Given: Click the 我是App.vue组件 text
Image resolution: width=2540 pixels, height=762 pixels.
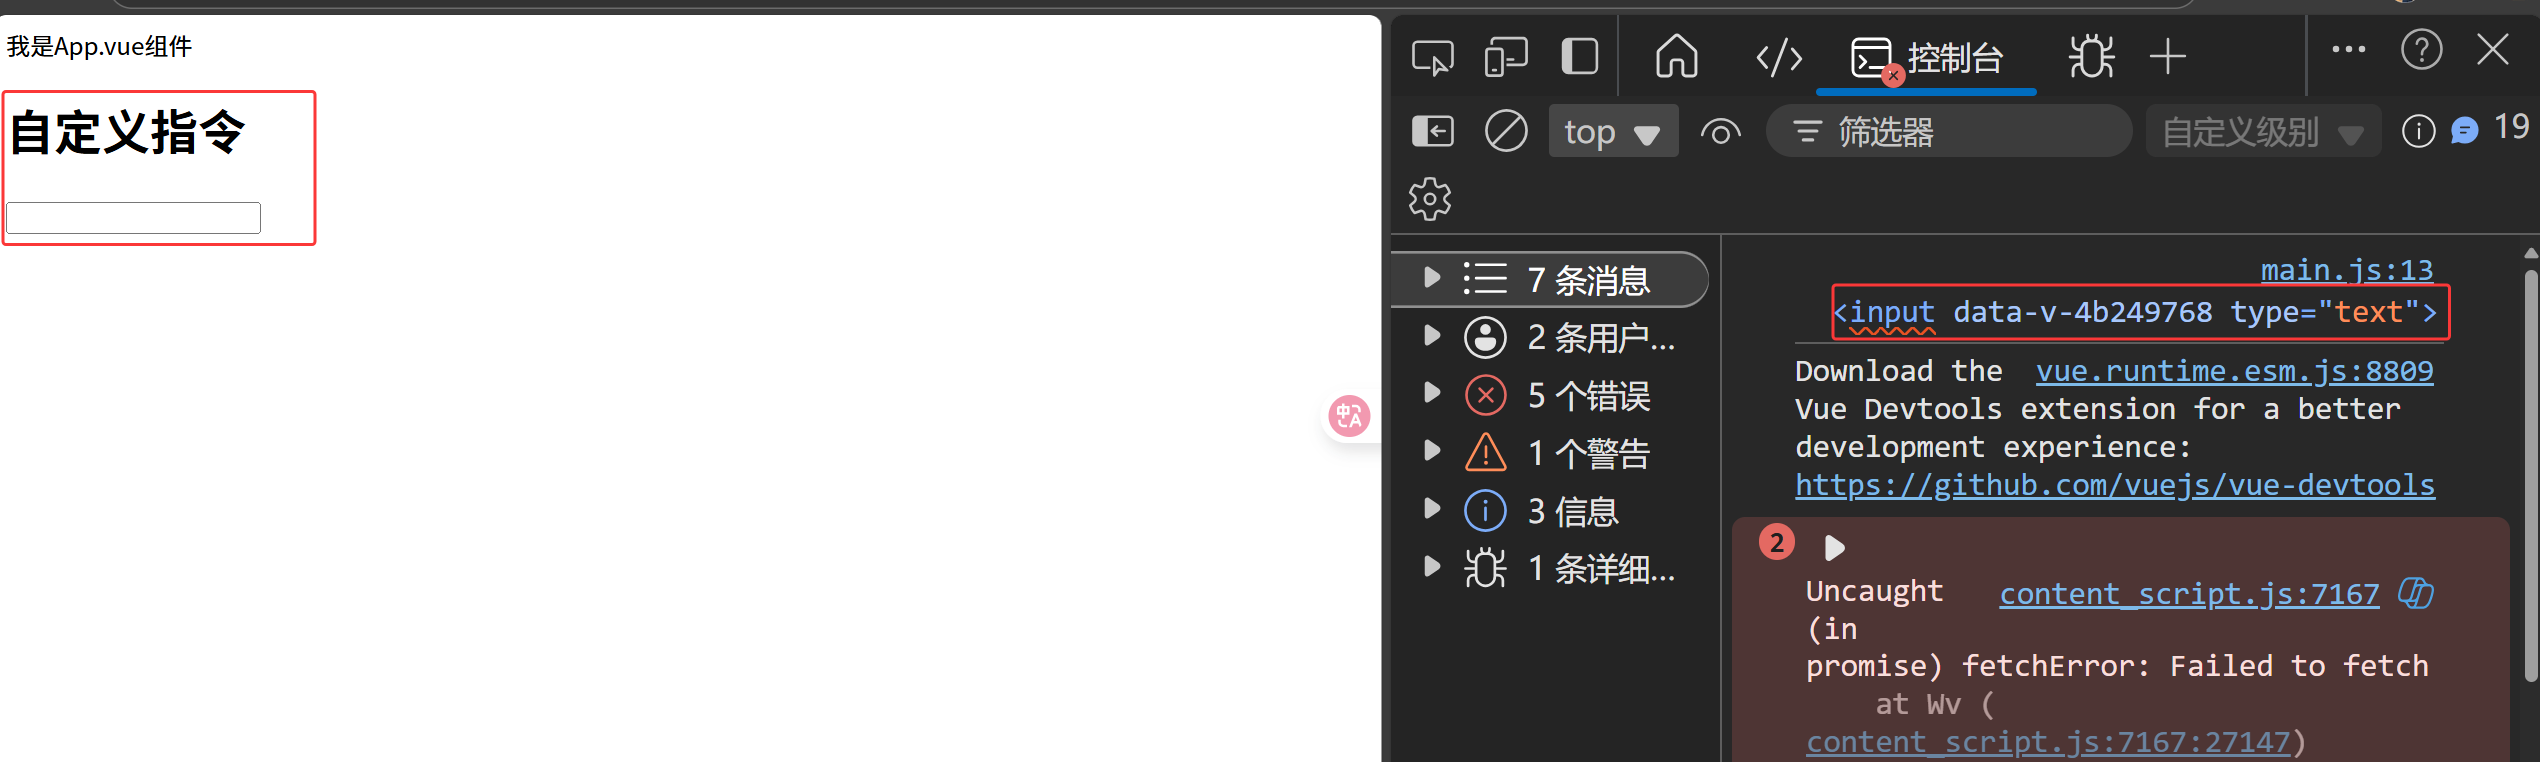Looking at the screenshot, I should coord(99,47).
